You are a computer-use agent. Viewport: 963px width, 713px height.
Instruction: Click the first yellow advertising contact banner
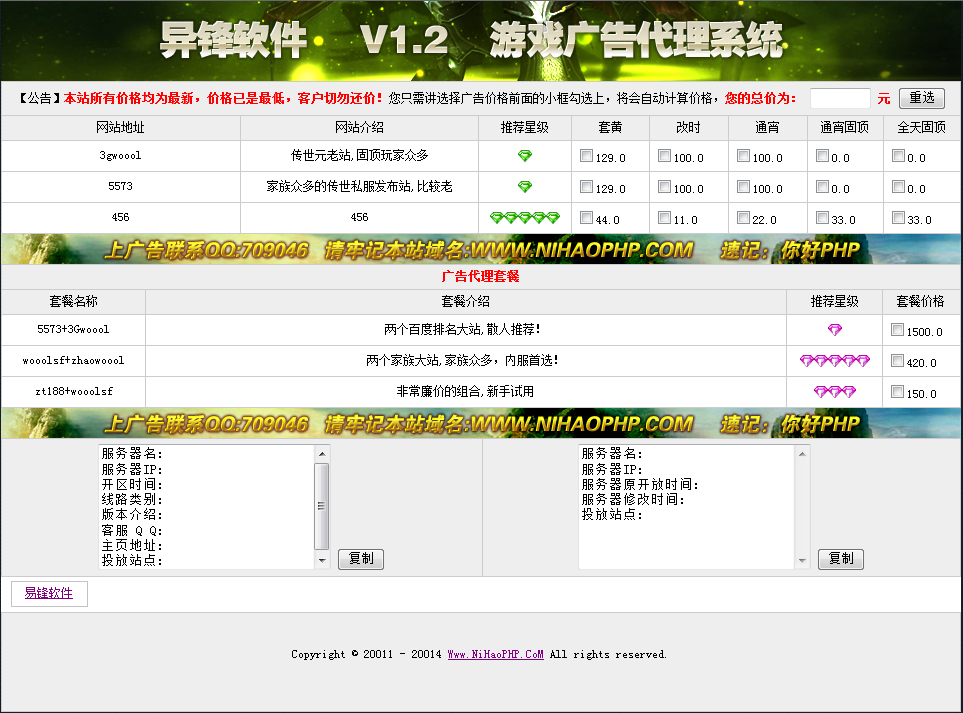[x=481, y=249]
